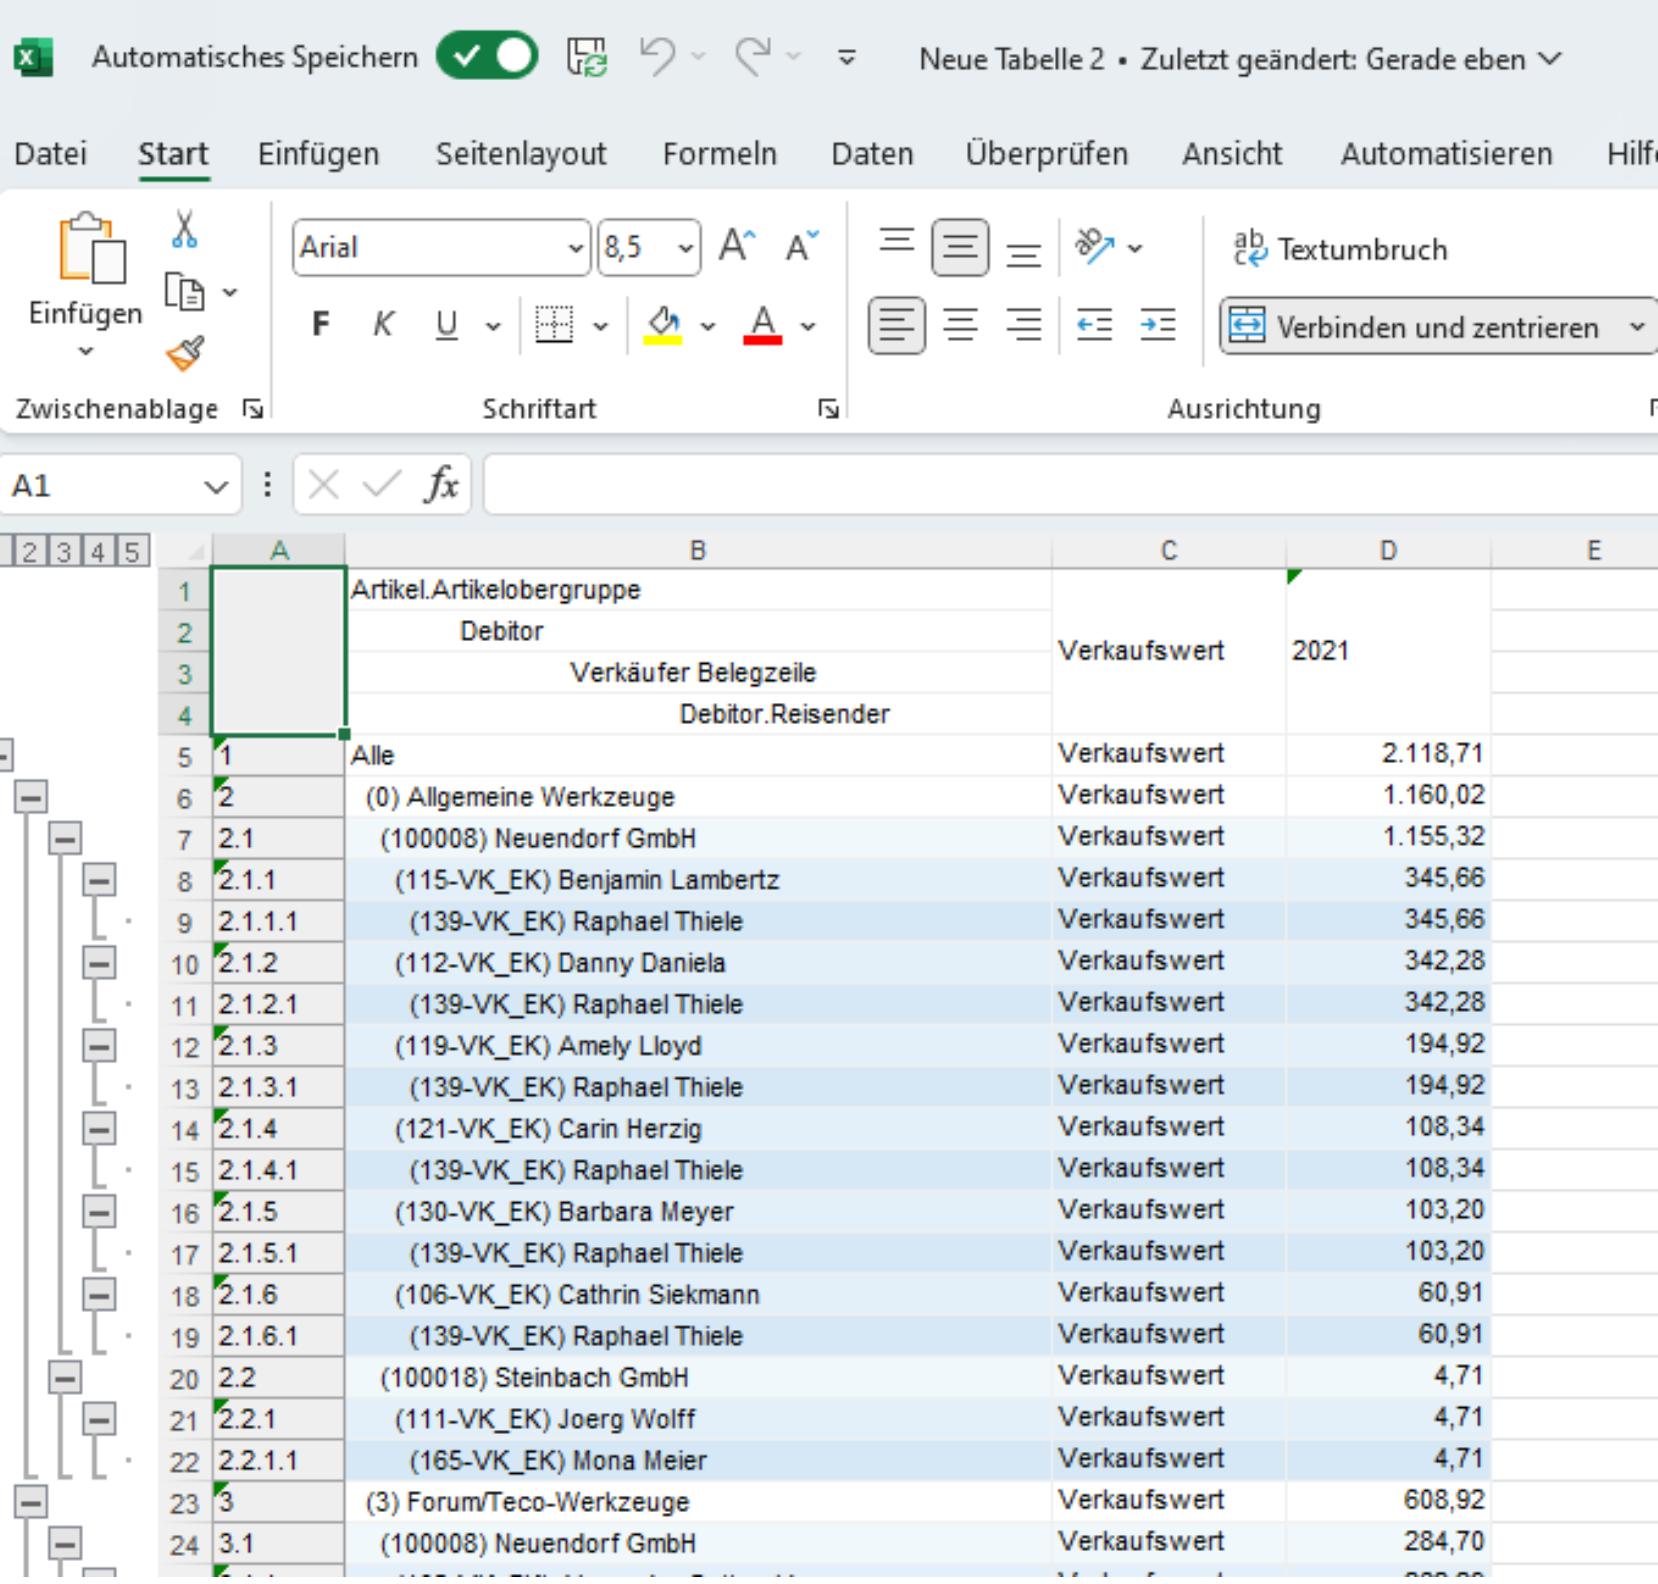Screen dimensions: 1658x1584
Task: Apply red font color to text
Action: 762,325
